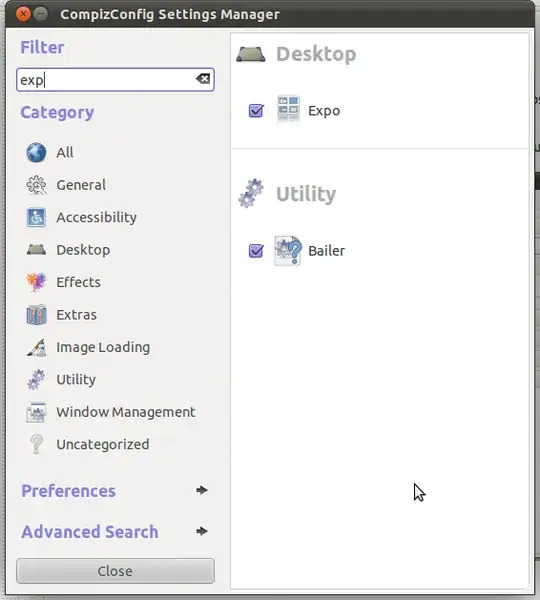The image size is (540, 600).
Task: Select the Window Management category label
Action: tap(126, 412)
